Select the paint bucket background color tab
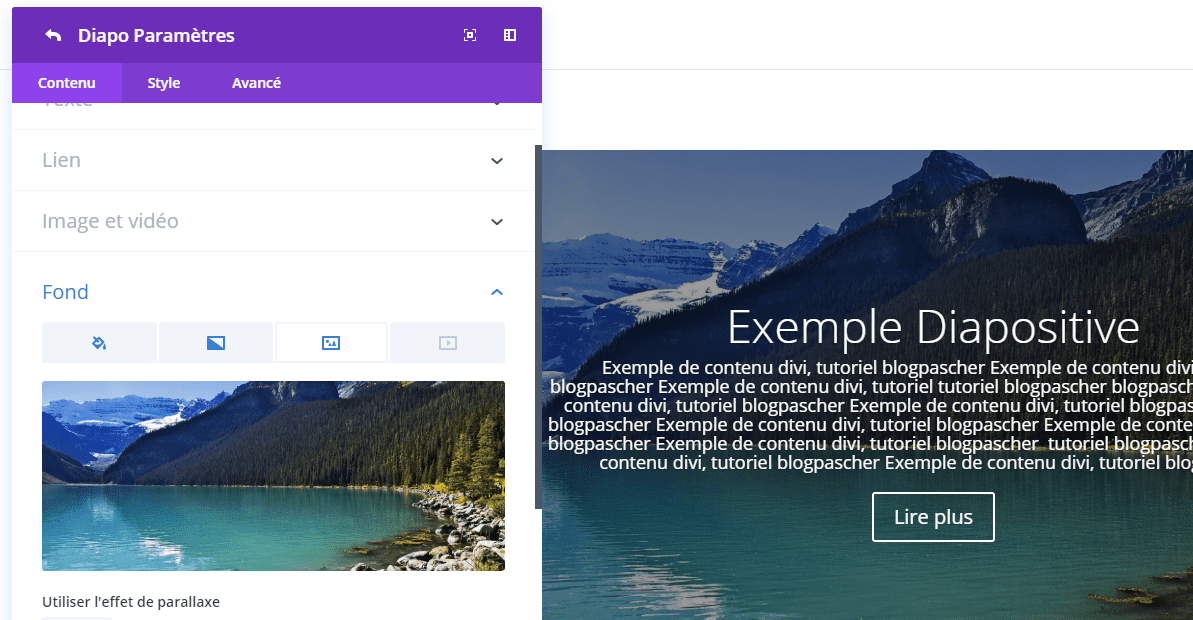The height and width of the screenshot is (620, 1193). click(x=99, y=343)
